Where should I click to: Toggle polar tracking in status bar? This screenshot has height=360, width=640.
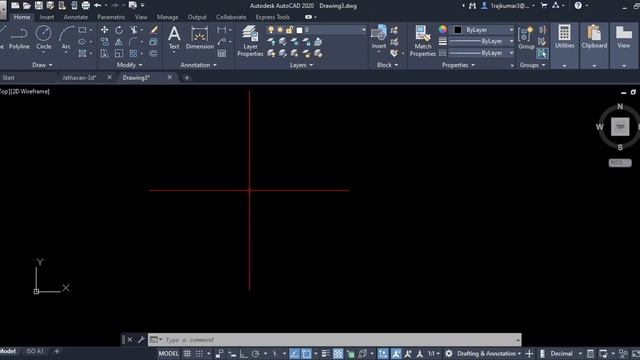click(256, 353)
